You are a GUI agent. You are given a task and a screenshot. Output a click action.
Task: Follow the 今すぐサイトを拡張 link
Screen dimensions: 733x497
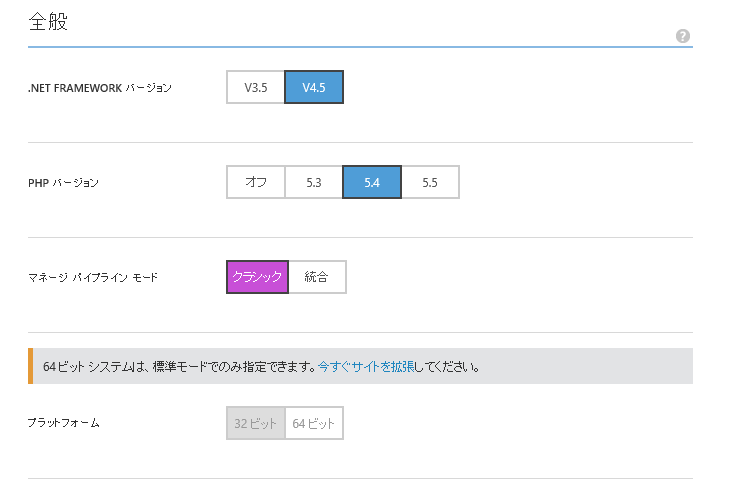366,367
